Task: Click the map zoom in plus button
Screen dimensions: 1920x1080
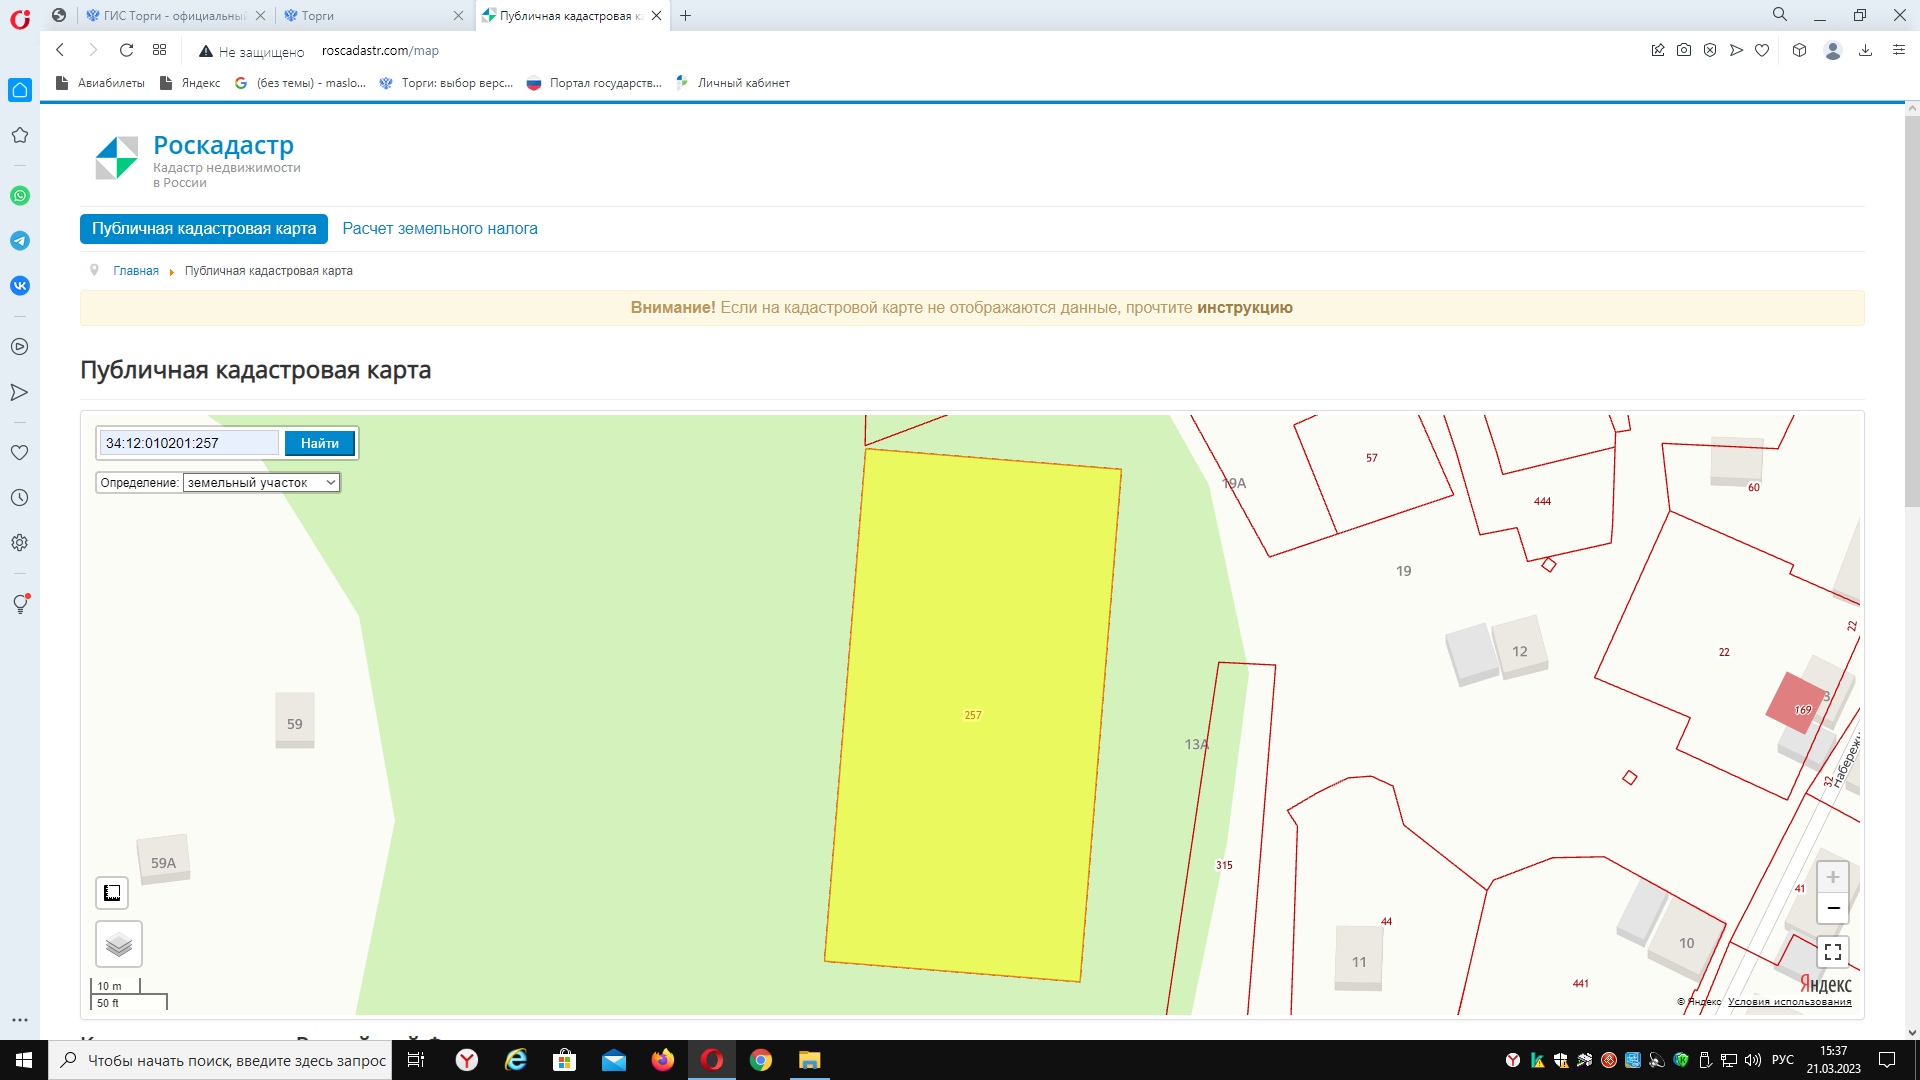Action: (x=1832, y=877)
